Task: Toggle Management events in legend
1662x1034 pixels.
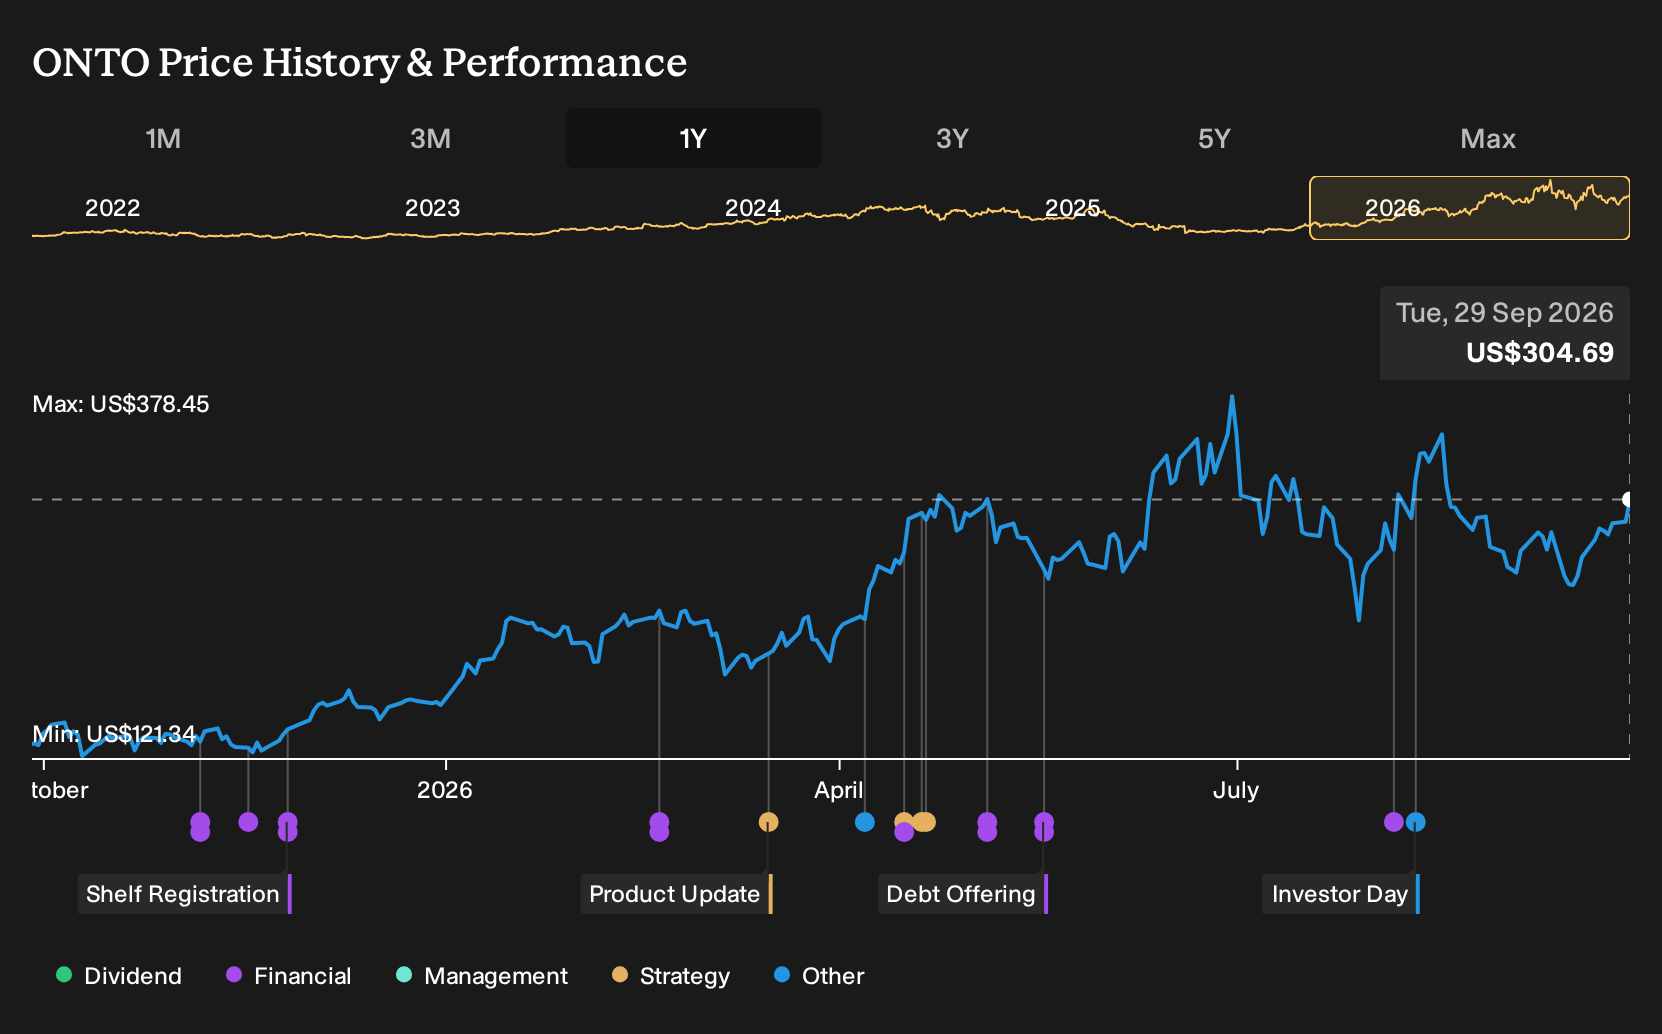Action: pos(481,976)
